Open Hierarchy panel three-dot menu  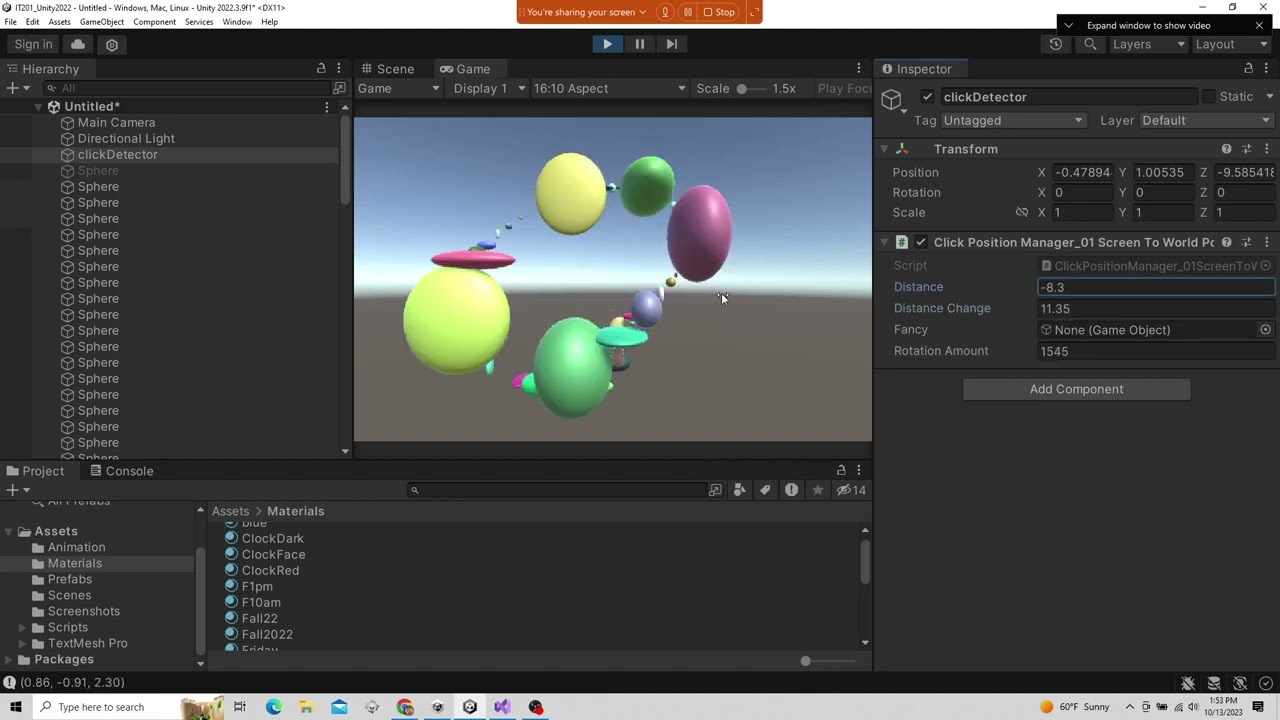pyautogui.click(x=339, y=68)
